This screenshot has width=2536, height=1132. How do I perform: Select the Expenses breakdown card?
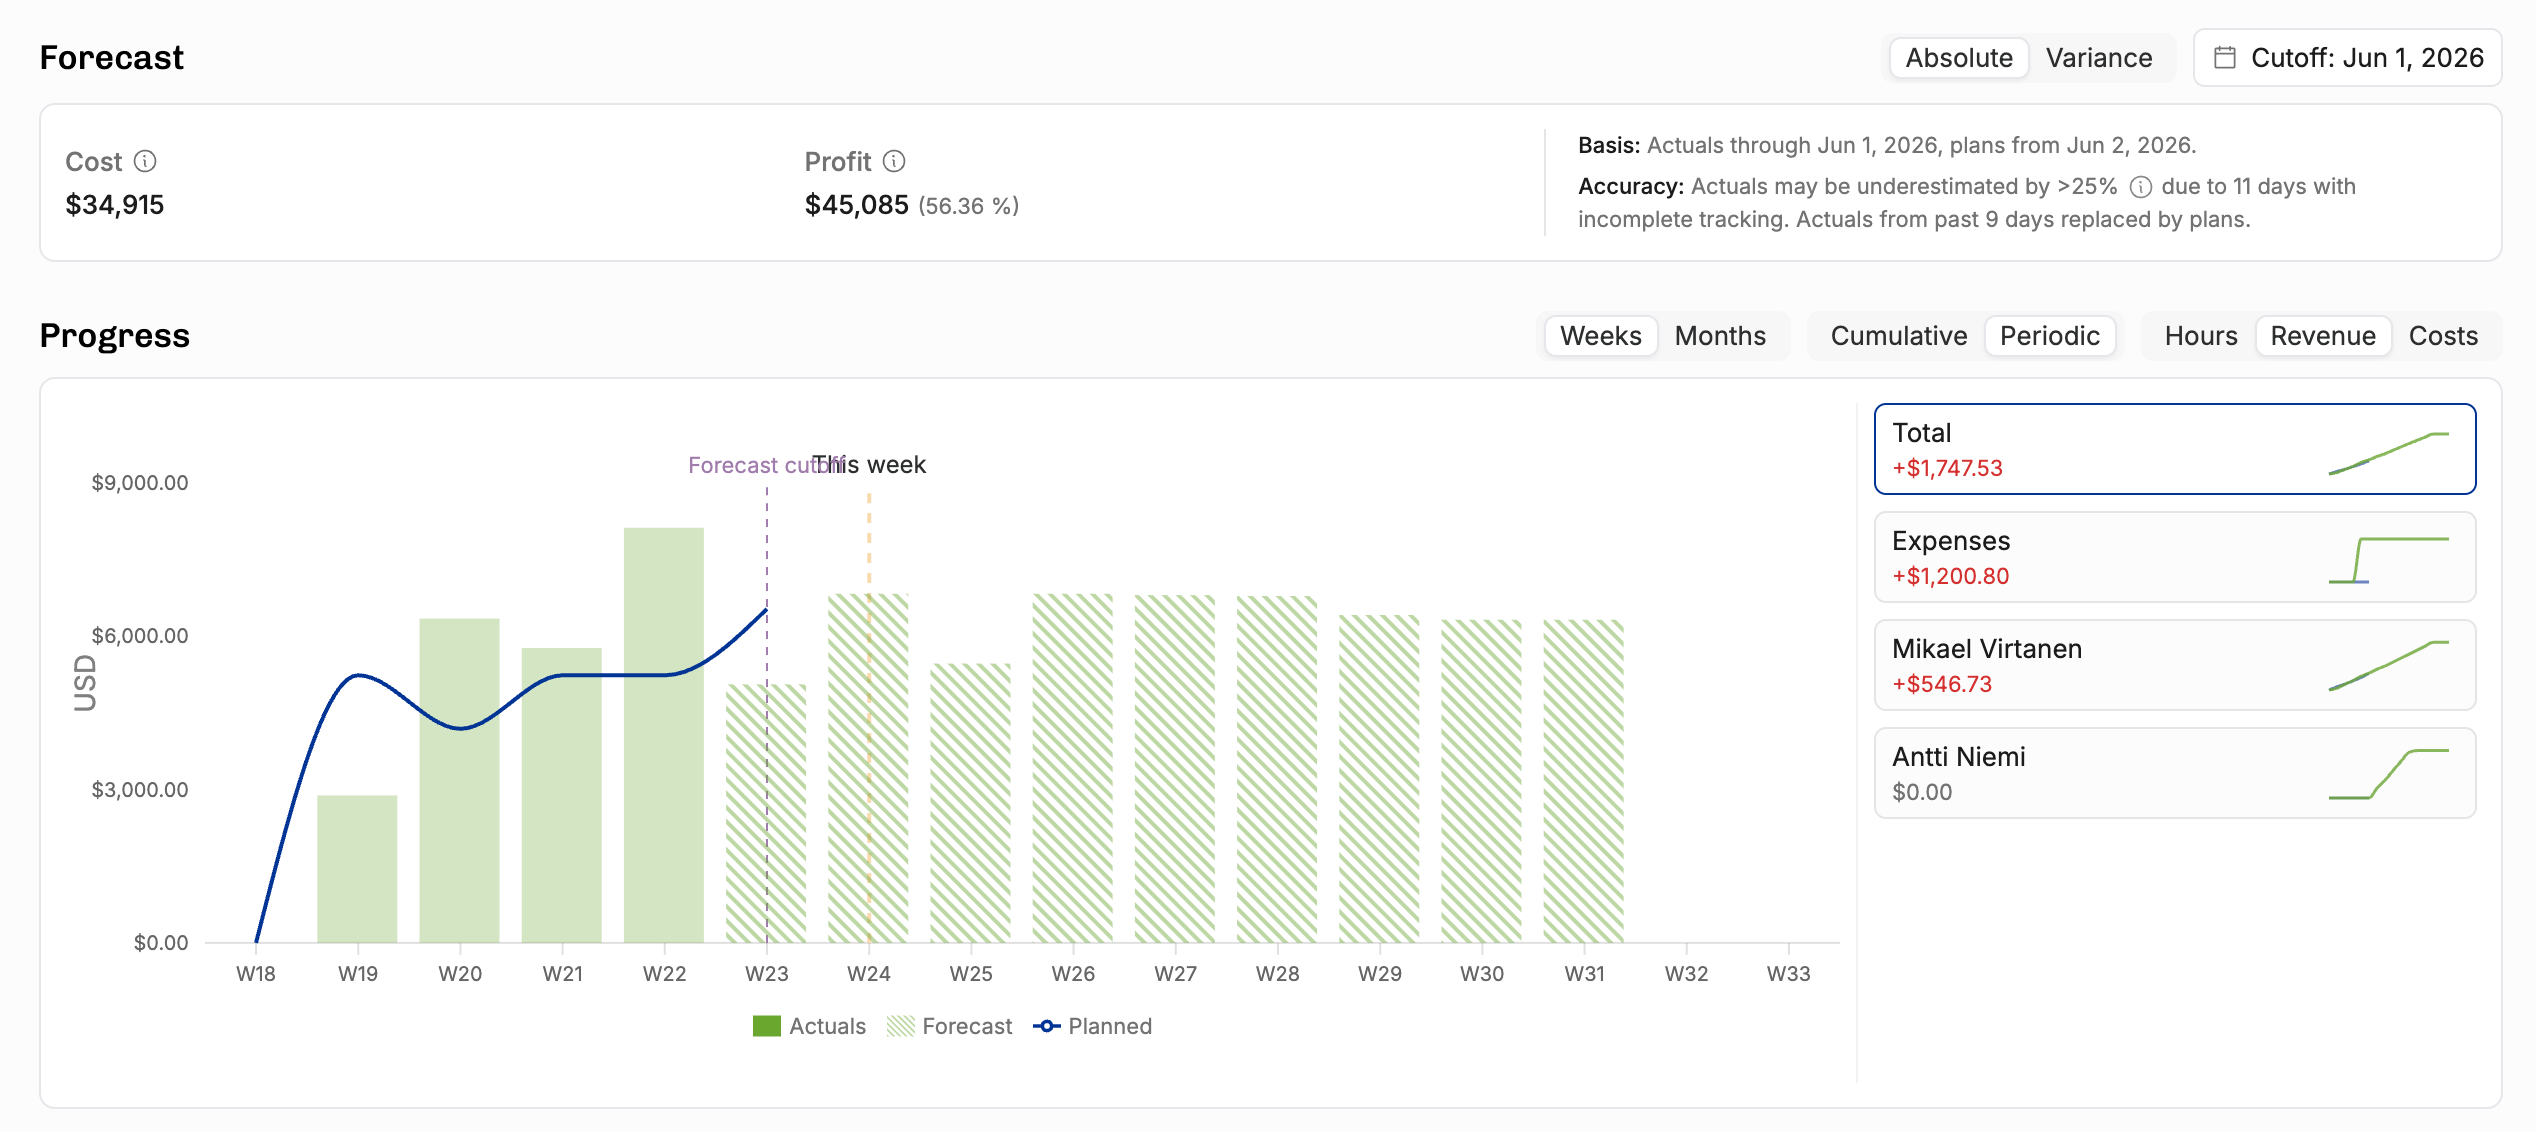[x=2174, y=557]
